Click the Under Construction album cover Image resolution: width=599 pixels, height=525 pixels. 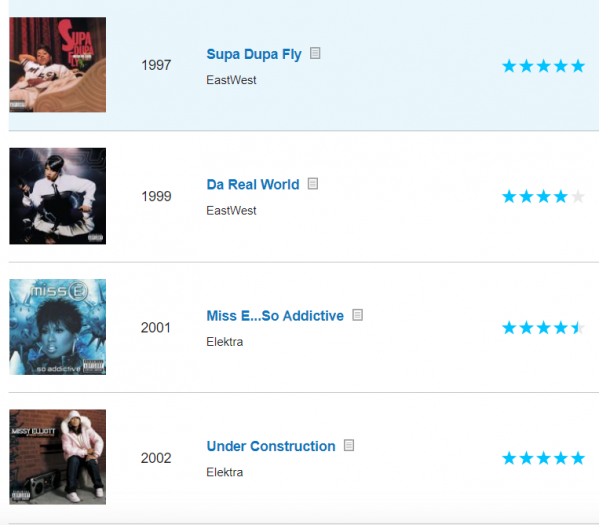coord(58,457)
